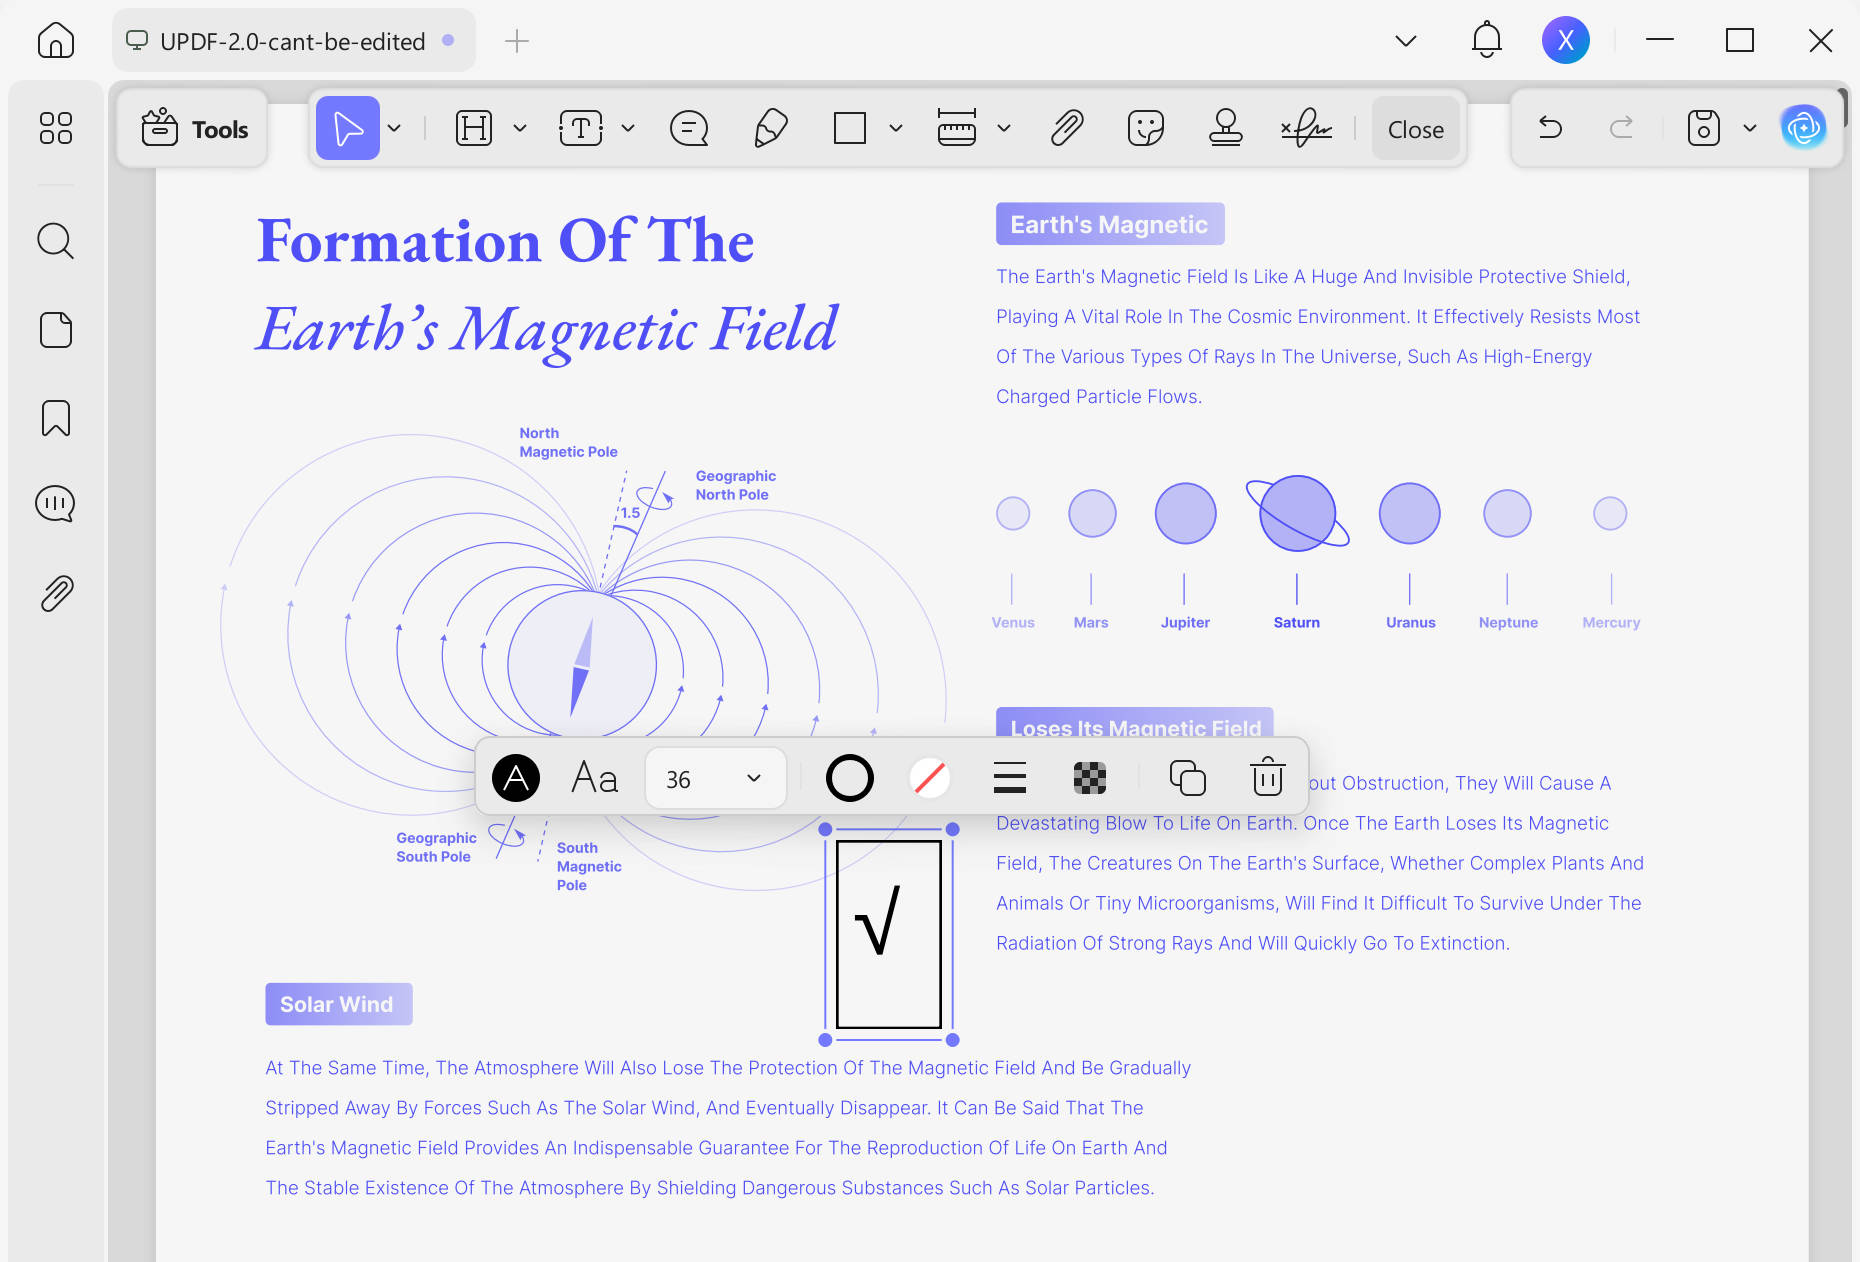The height and width of the screenshot is (1262, 1860).
Task: Duplicate the annotation using the copy icon
Action: tap(1188, 777)
